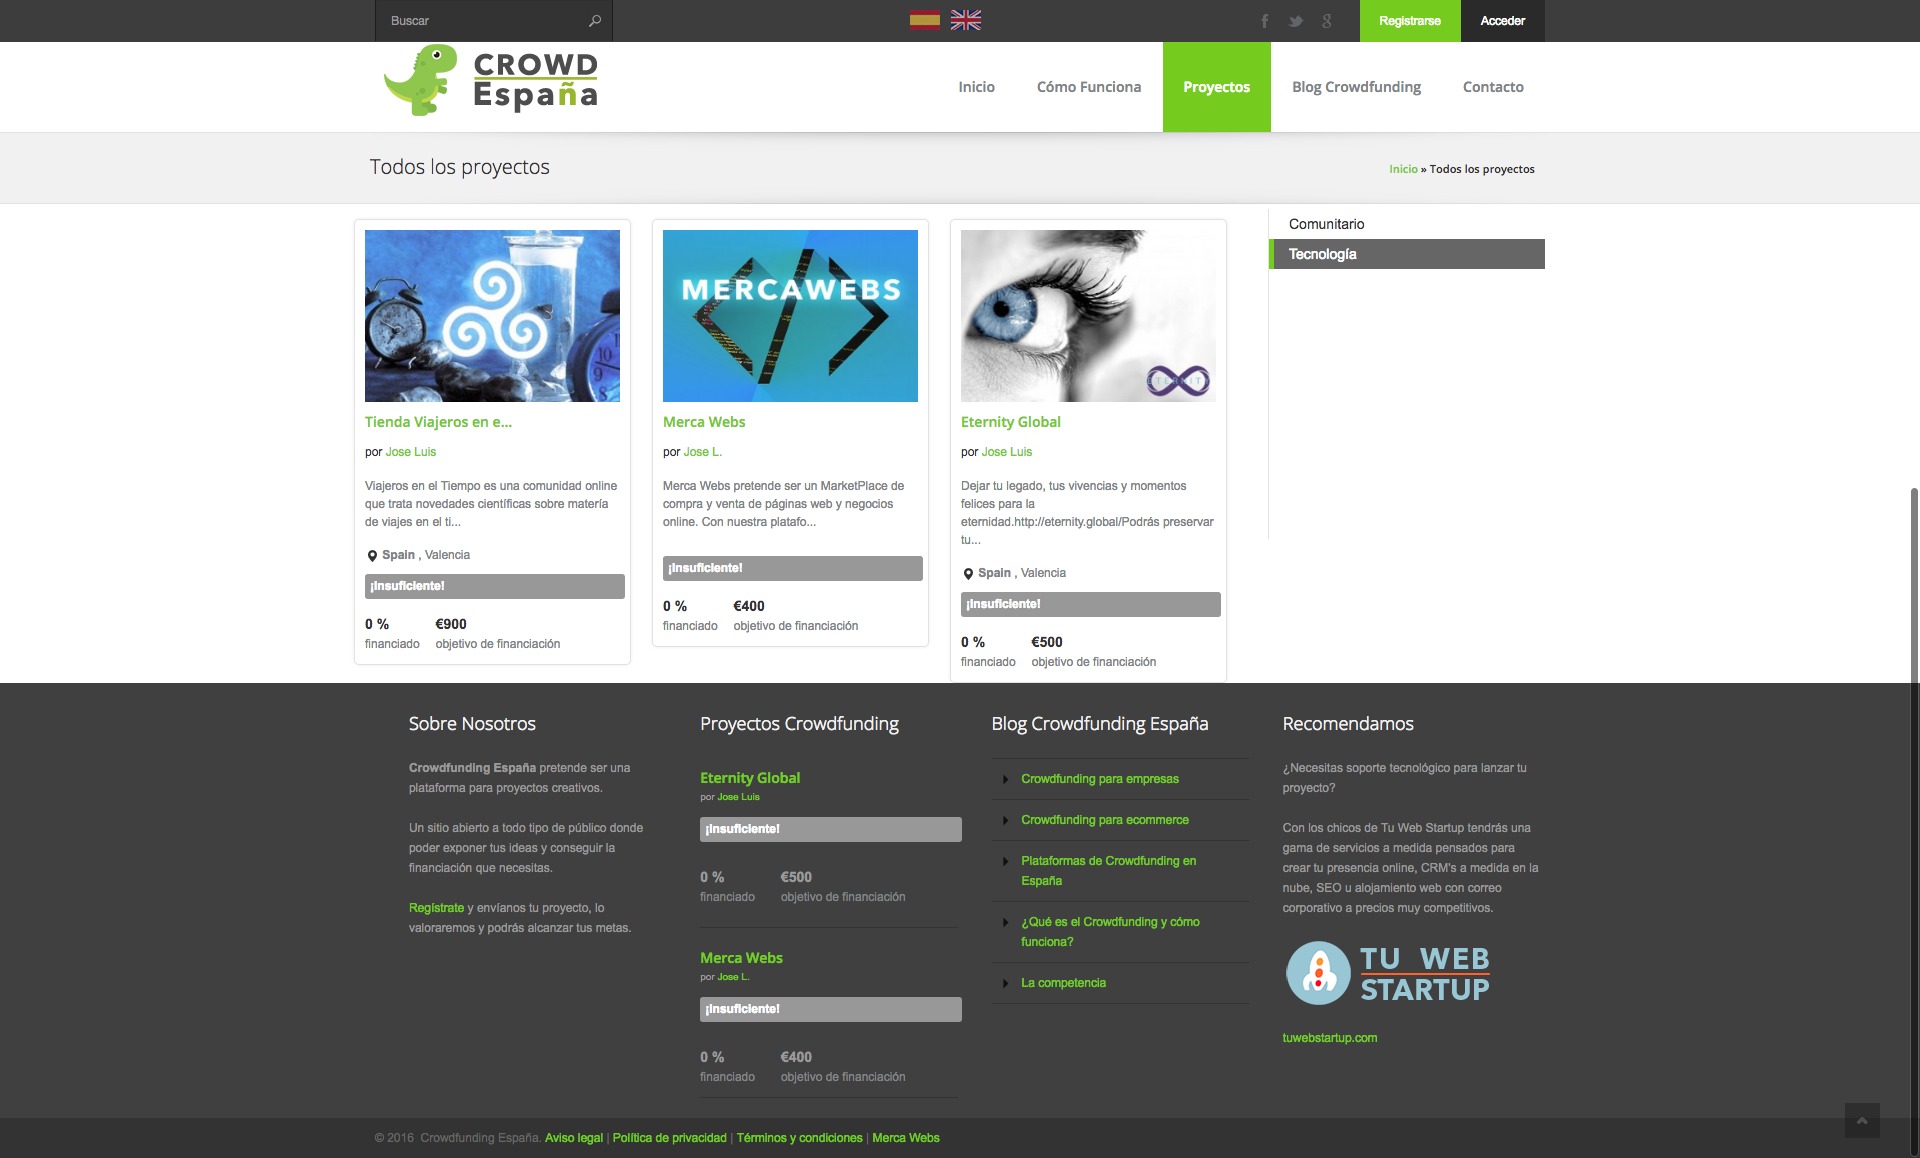The width and height of the screenshot is (1920, 1158).
Task: Open the Eternity Global eye thumbnail
Action: pos(1088,316)
